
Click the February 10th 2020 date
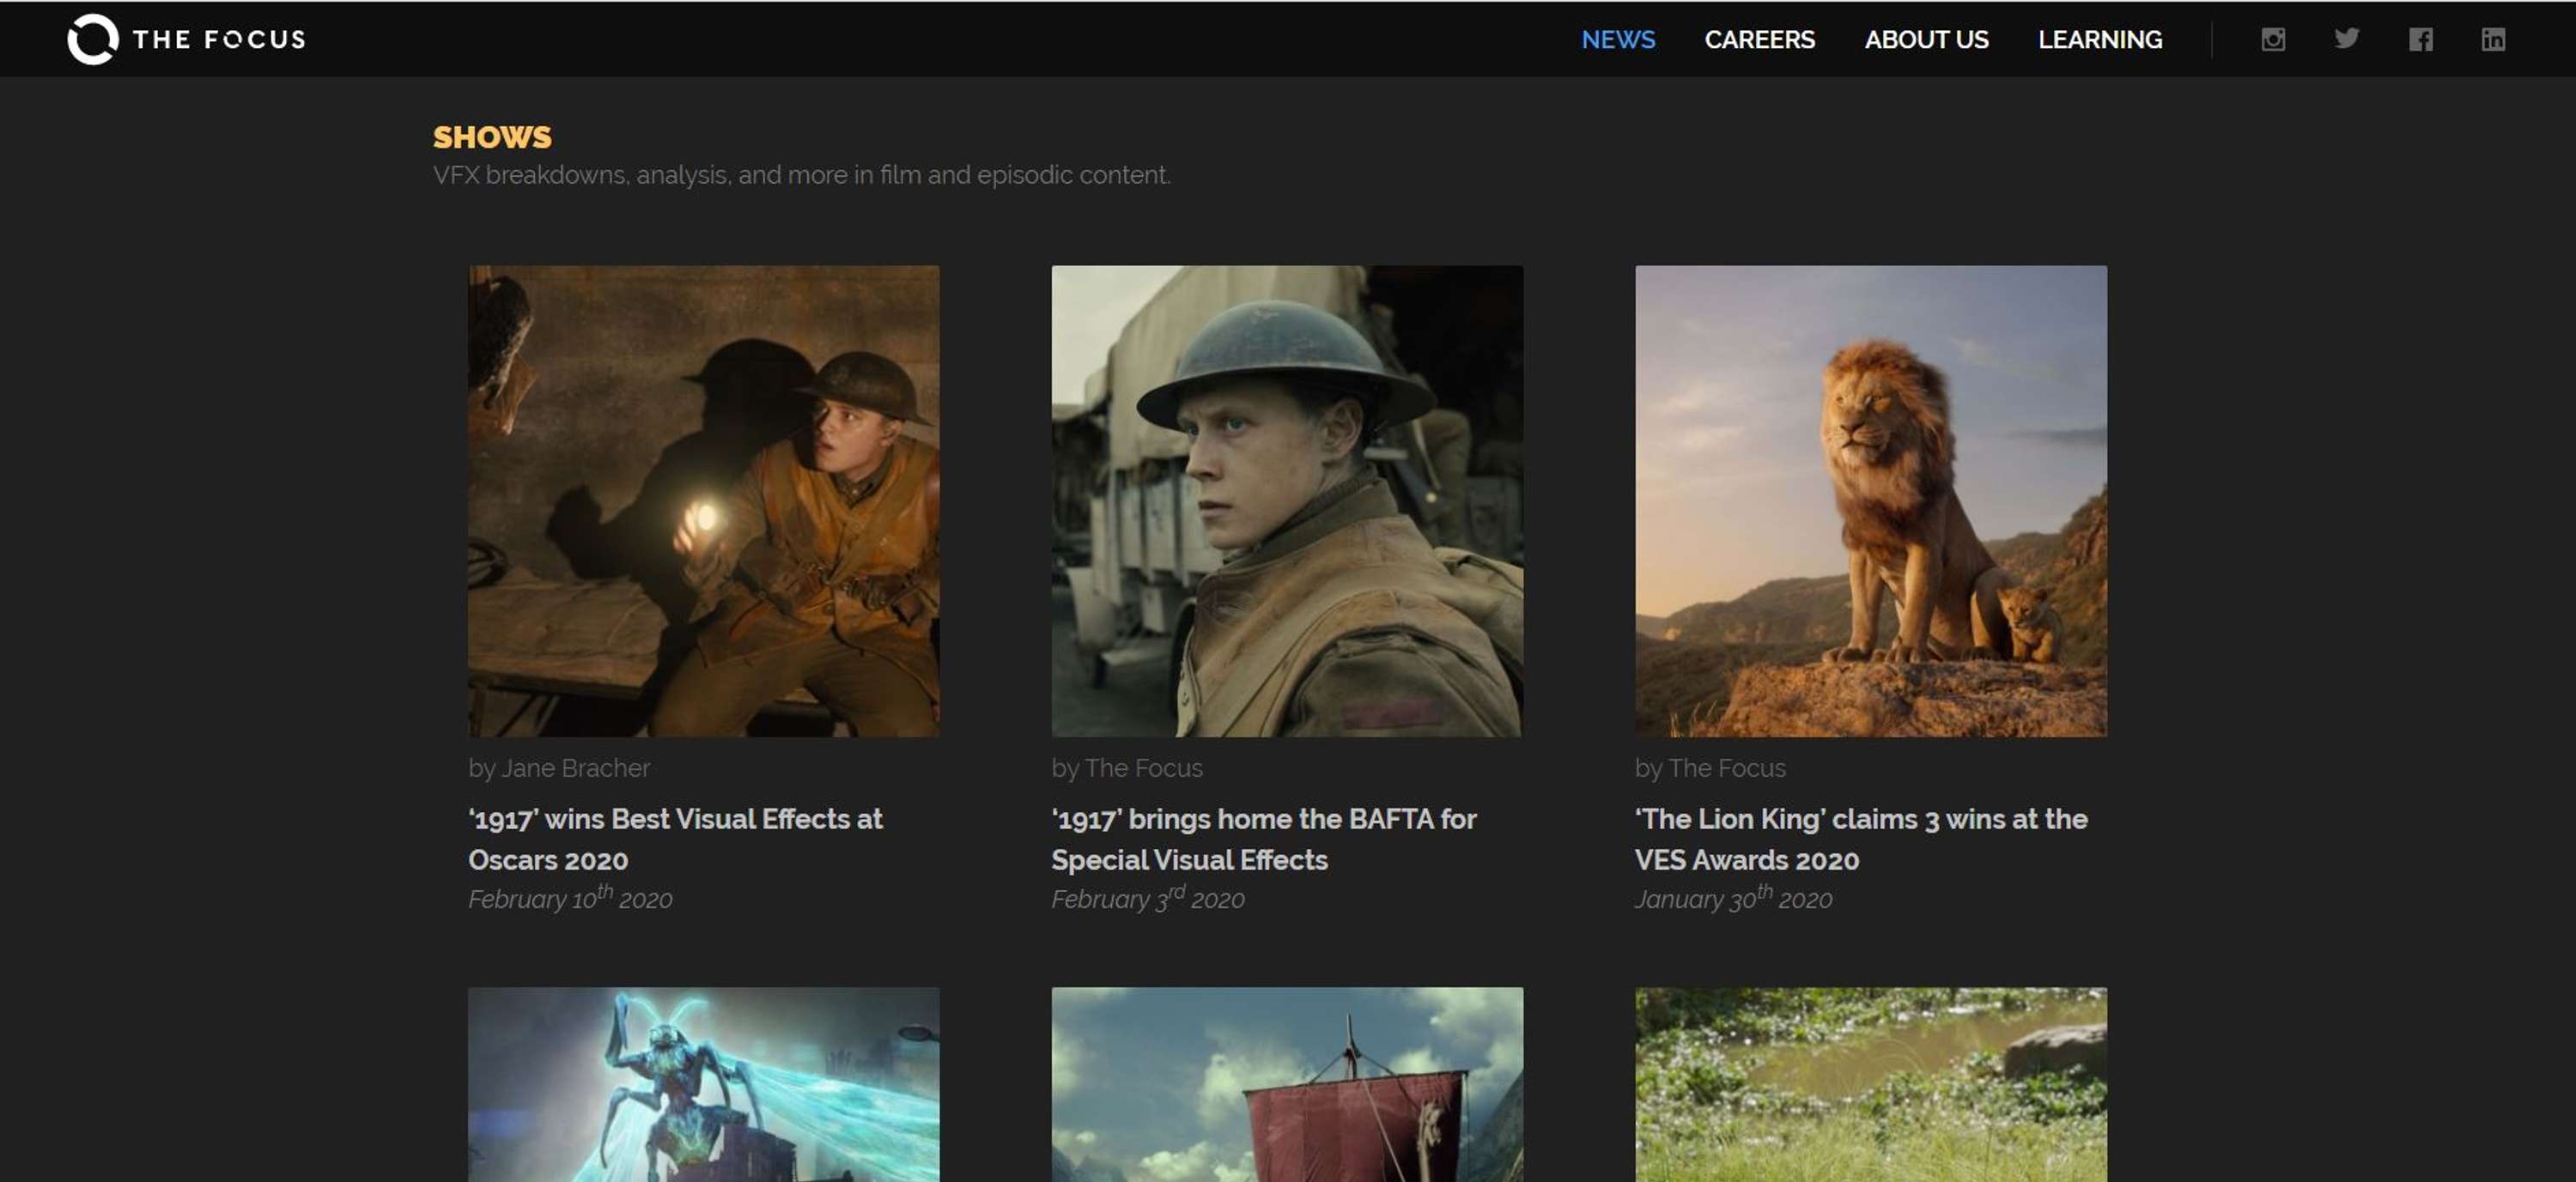pos(570,898)
